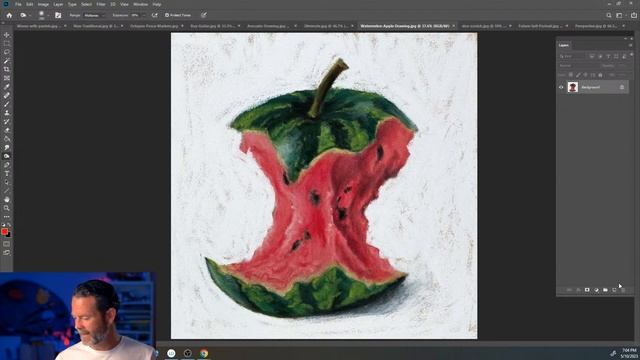Switch to Woman with pastels.jpg tab
Screen dimensions: 640x360
[x=38, y=26]
